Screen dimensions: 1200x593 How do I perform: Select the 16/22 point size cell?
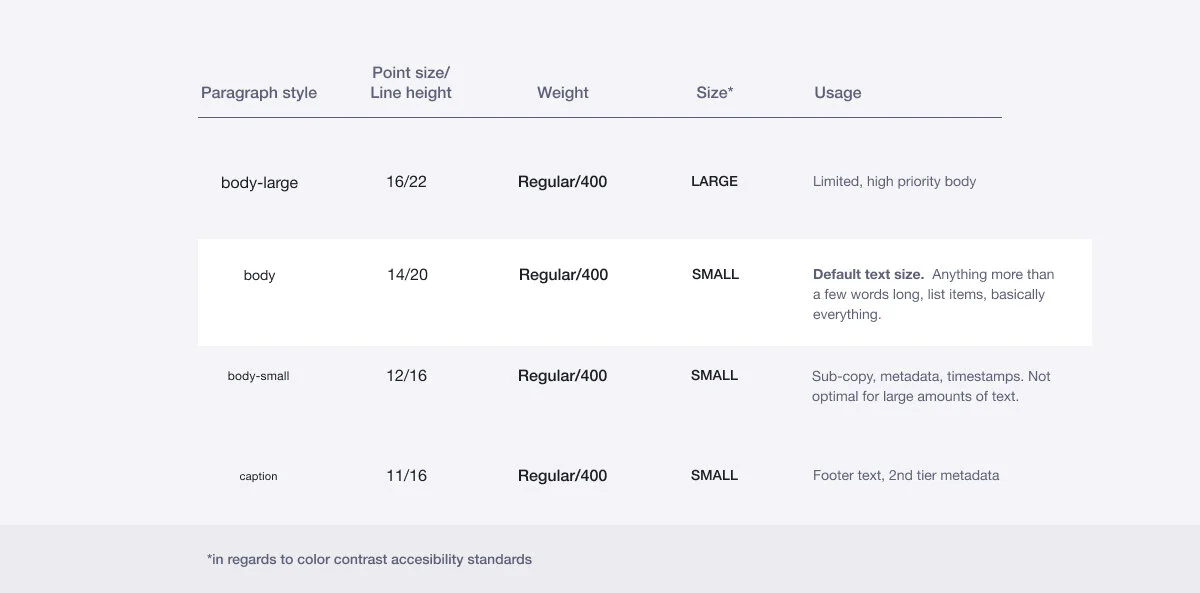pos(407,182)
